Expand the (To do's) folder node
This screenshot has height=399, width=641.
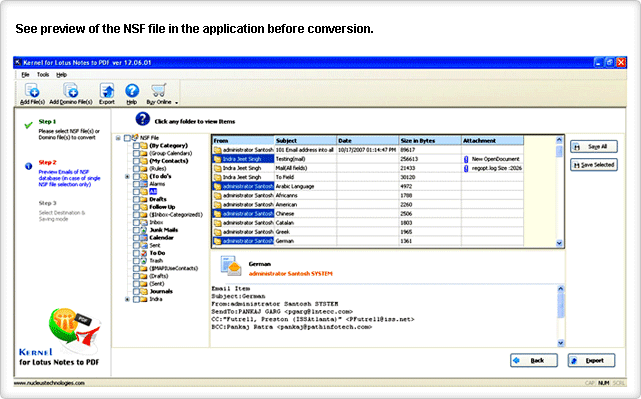point(127,177)
